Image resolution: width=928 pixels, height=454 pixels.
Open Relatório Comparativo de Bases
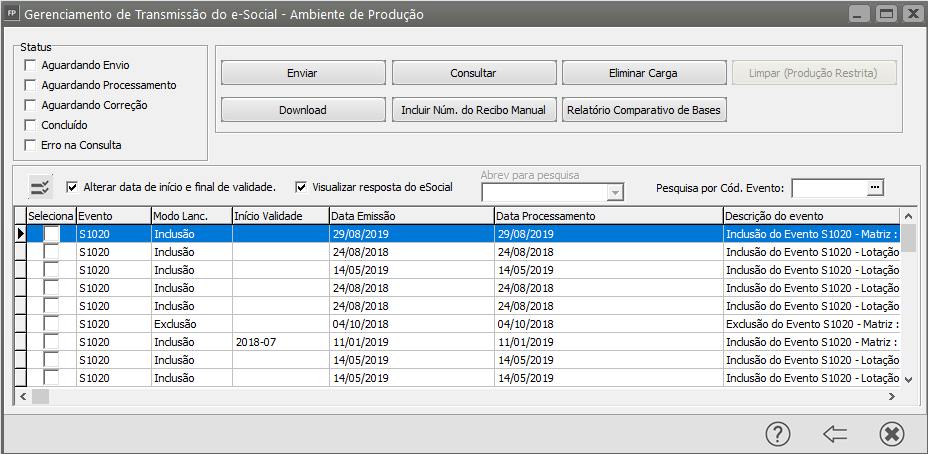click(643, 110)
